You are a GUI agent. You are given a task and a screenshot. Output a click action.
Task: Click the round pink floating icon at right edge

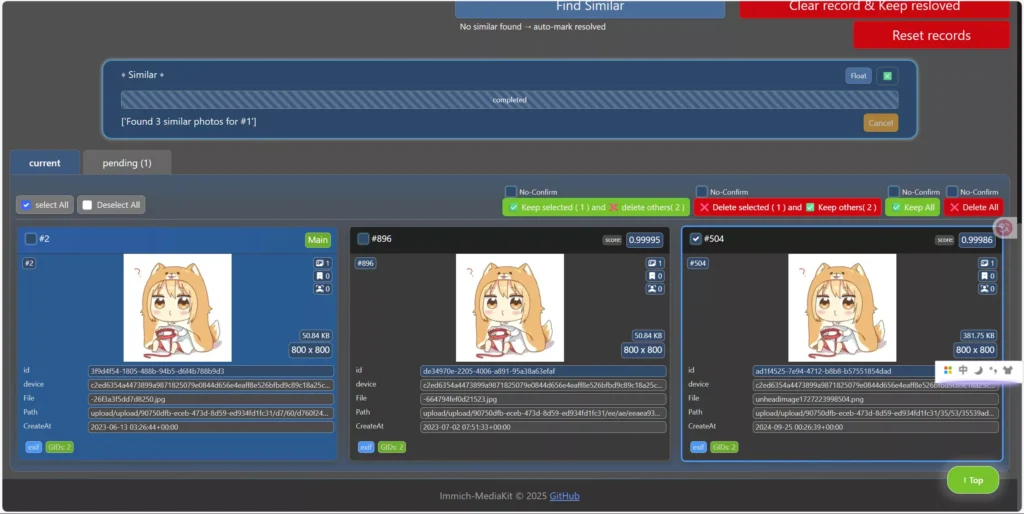[1005, 229]
